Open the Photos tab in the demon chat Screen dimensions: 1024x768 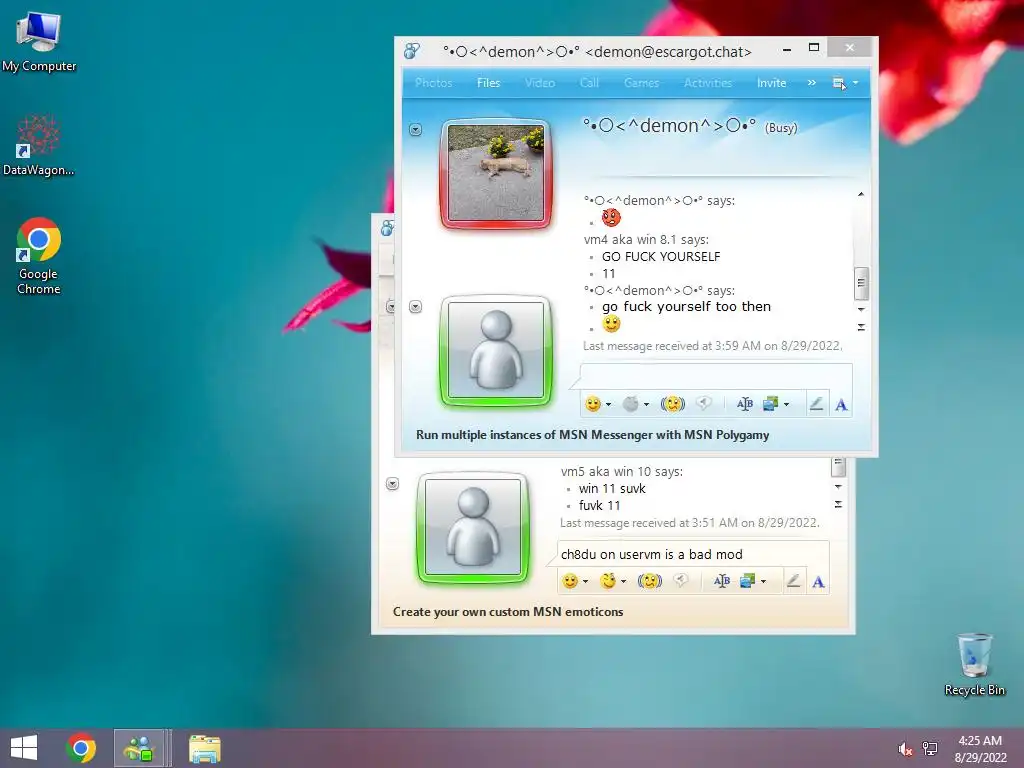pos(434,83)
